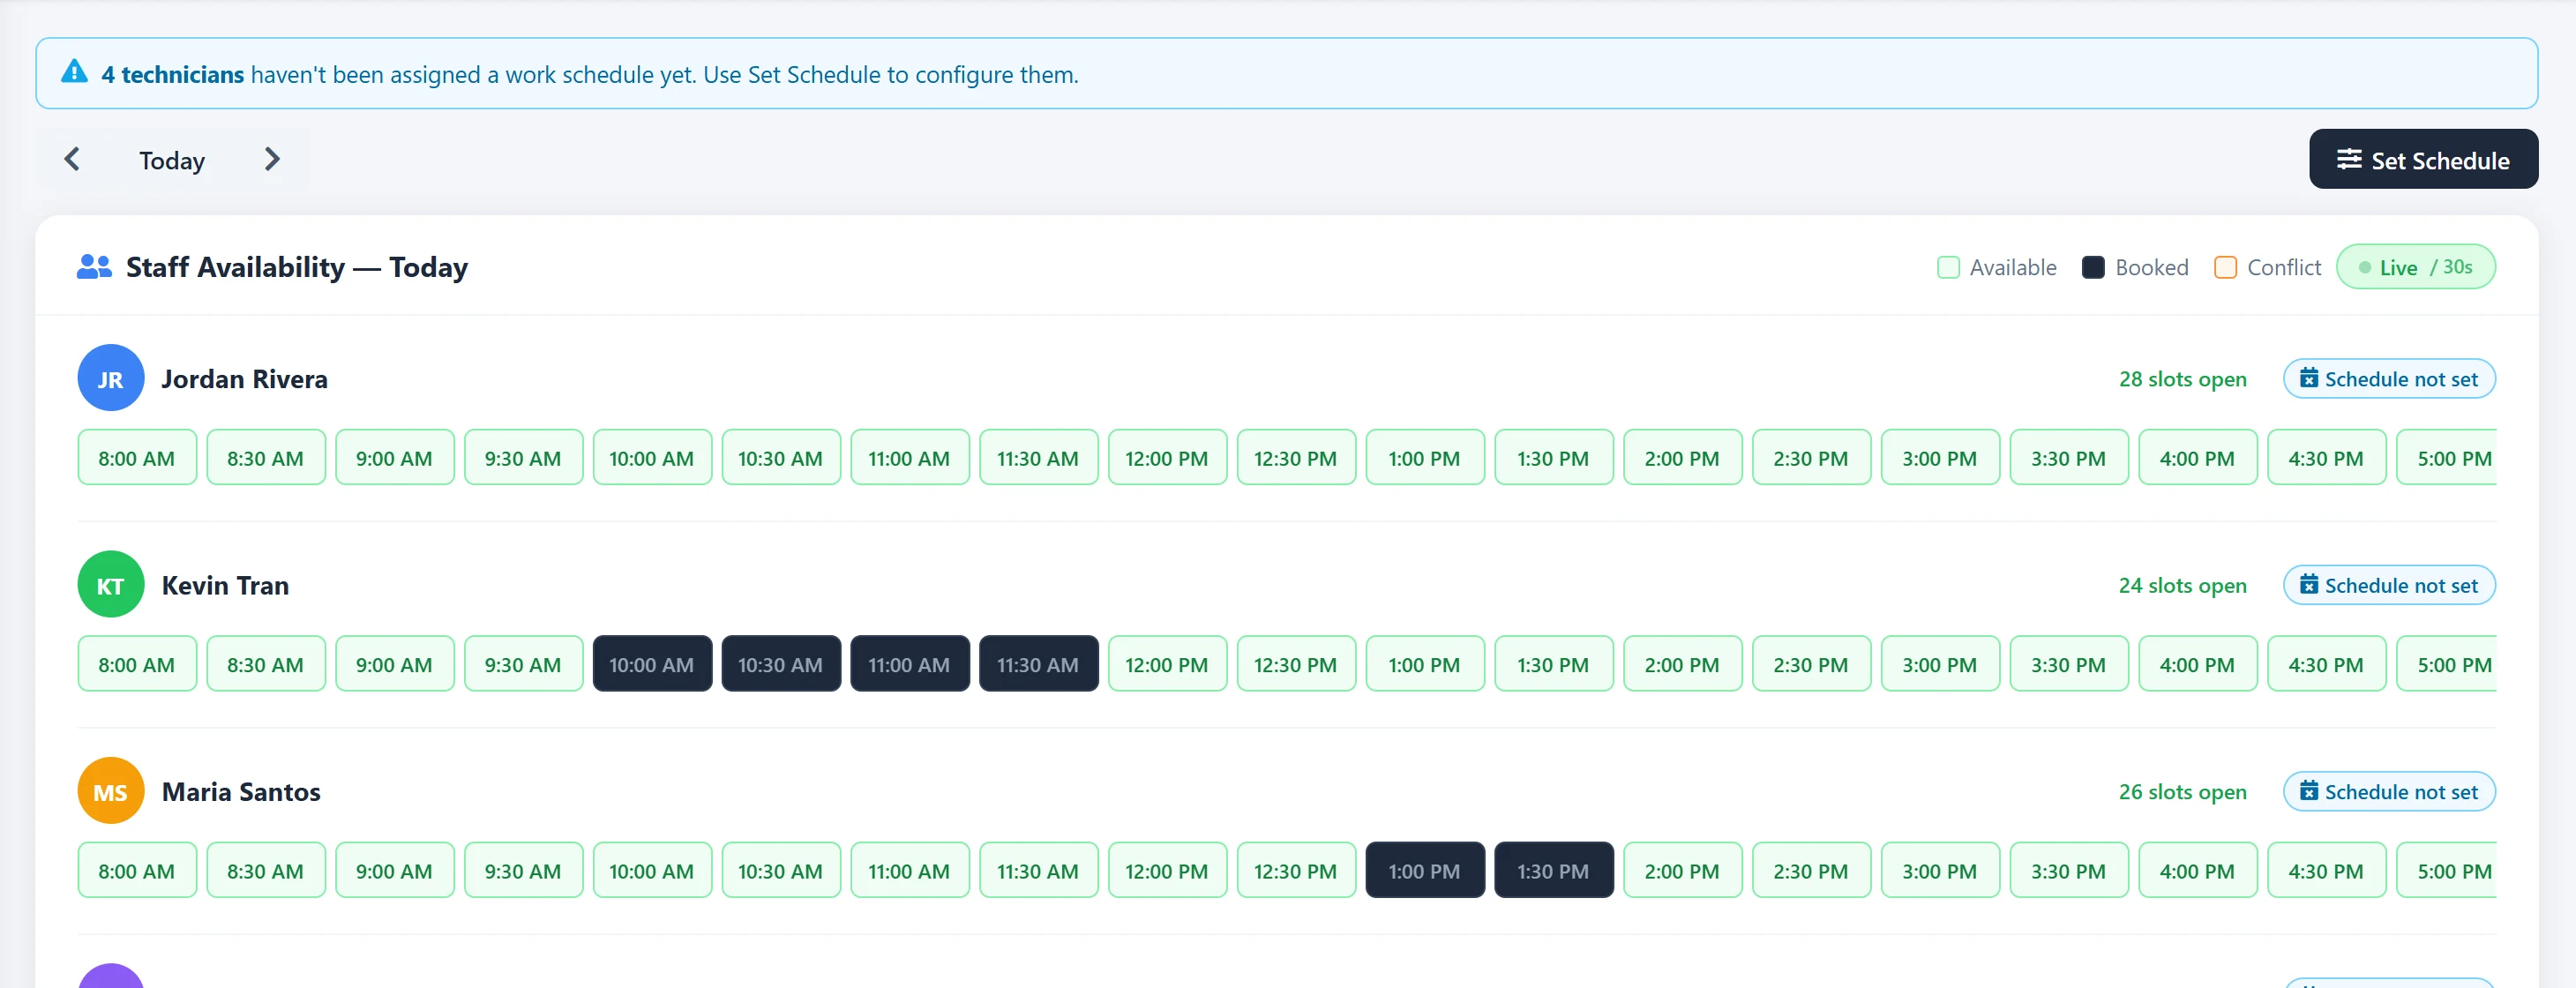This screenshot has height=988, width=2576.
Task: Open Kevin Tran's booked 11:30 AM slot
Action: point(1038,664)
